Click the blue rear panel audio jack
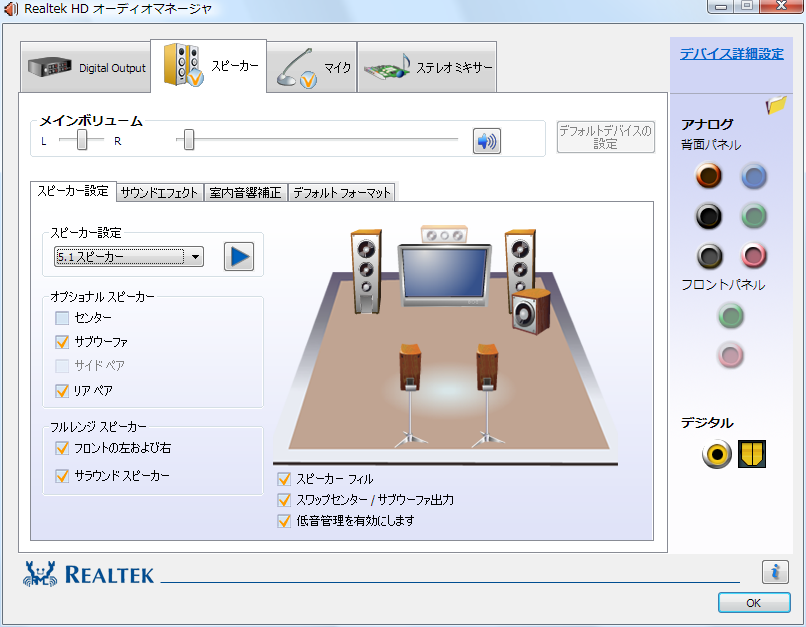This screenshot has width=806, height=627. 754,176
